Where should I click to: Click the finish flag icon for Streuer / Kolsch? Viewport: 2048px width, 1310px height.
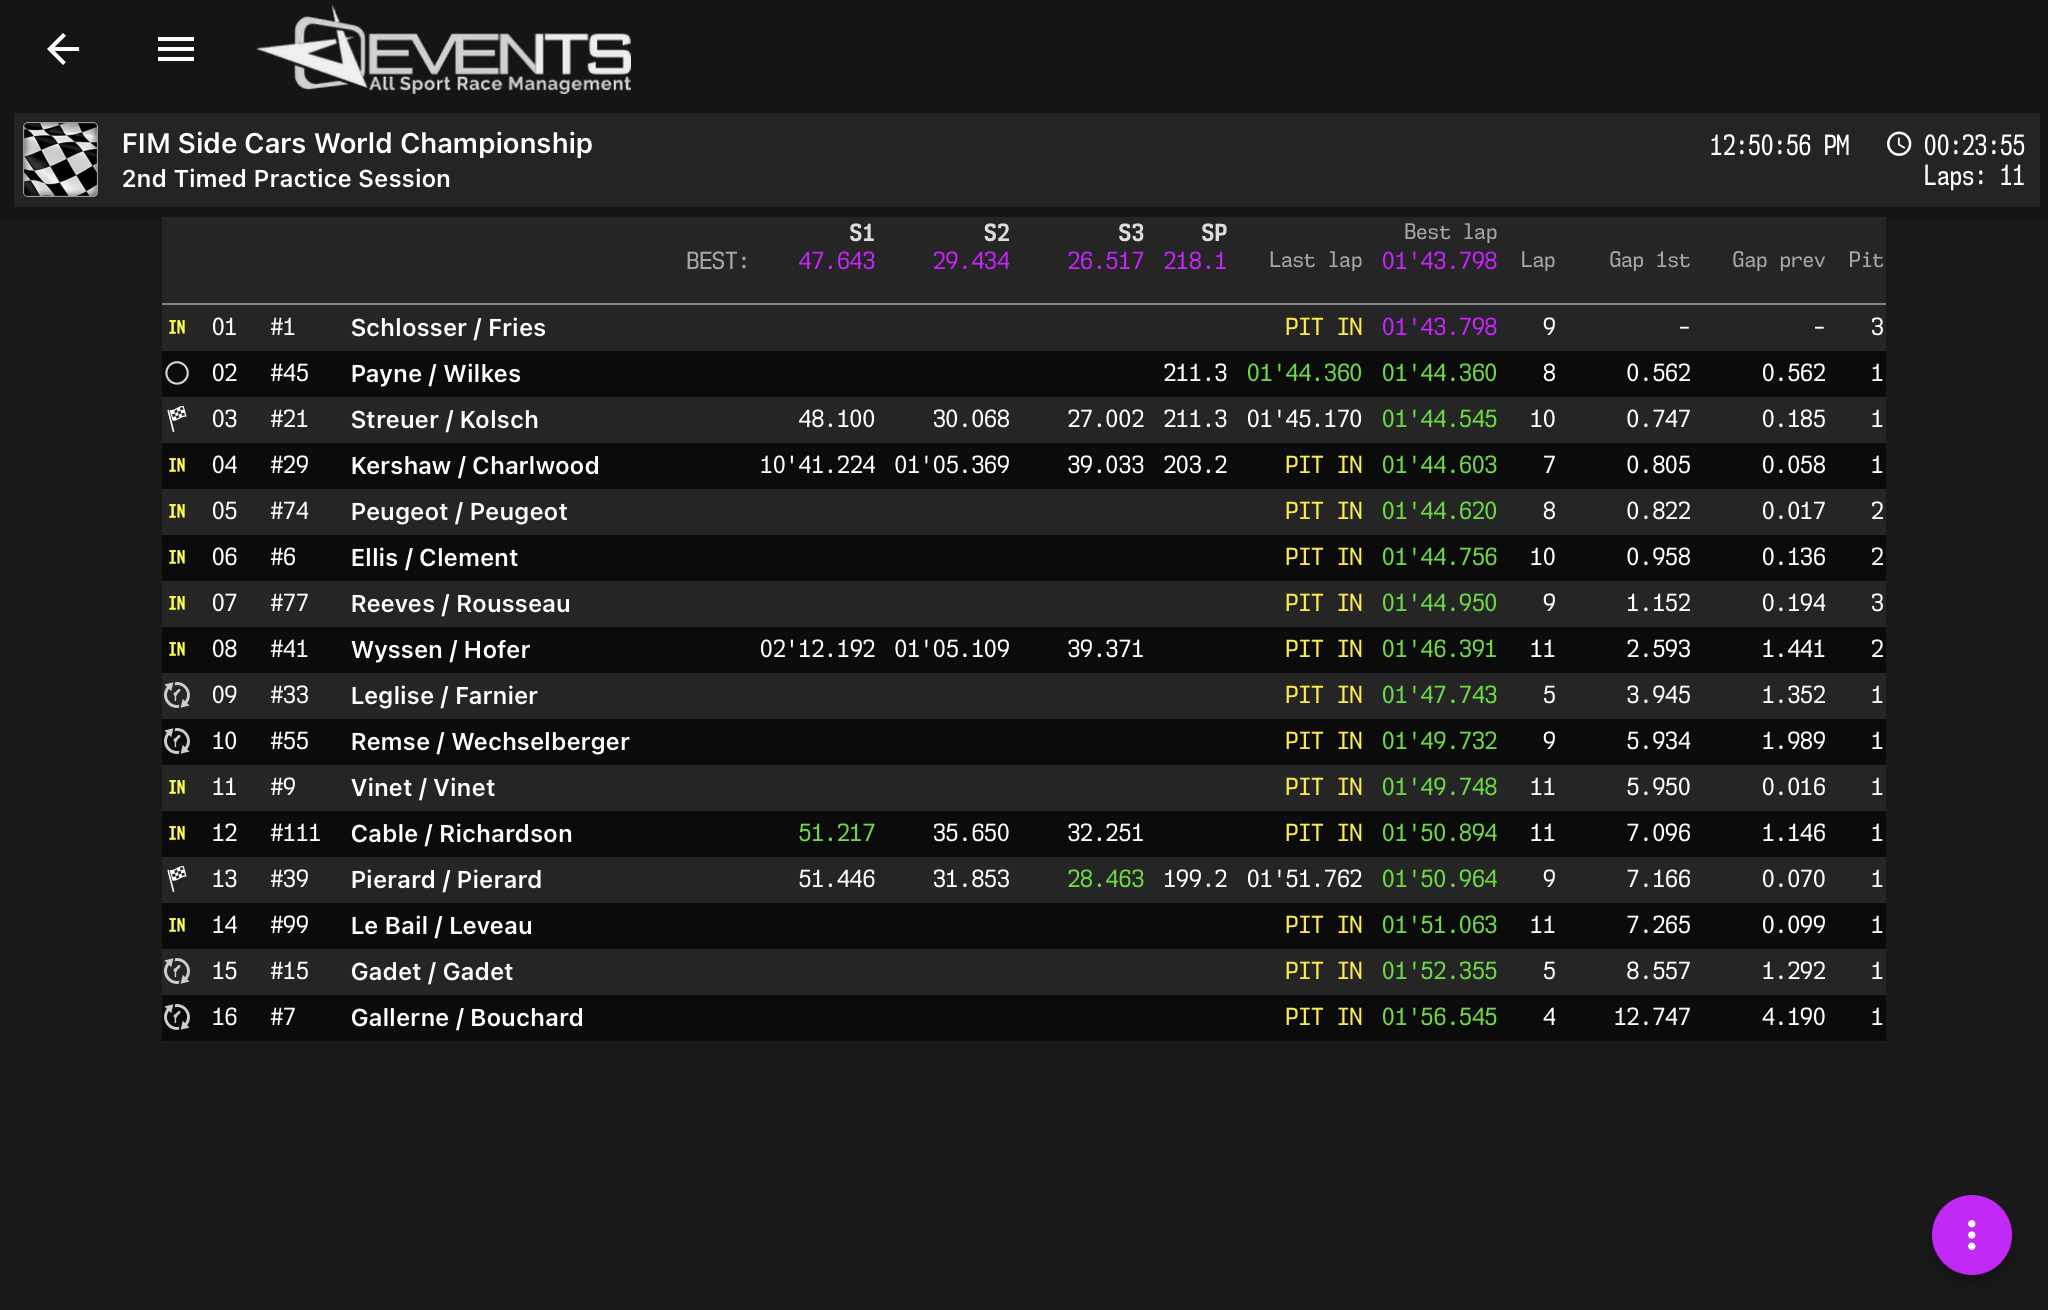[177, 420]
